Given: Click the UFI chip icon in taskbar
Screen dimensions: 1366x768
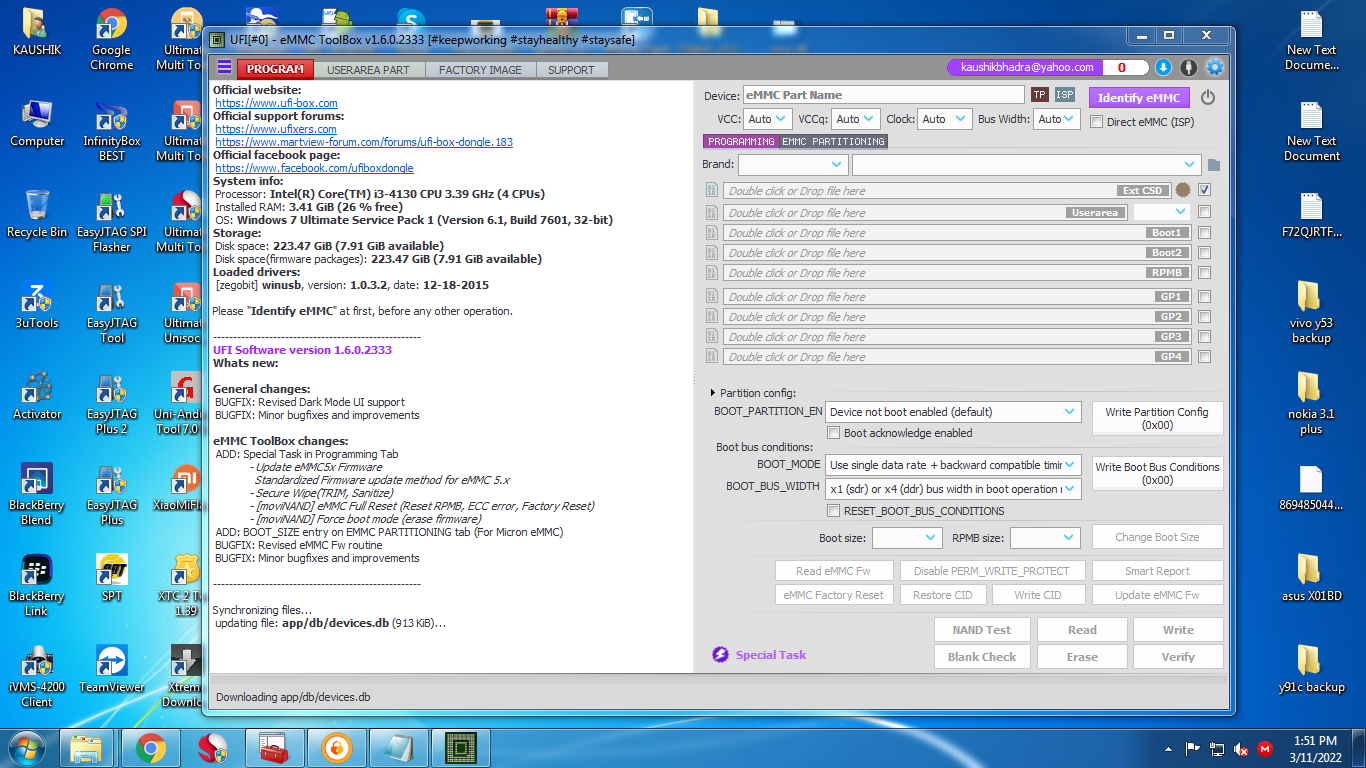Looking at the screenshot, I should [x=459, y=748].
